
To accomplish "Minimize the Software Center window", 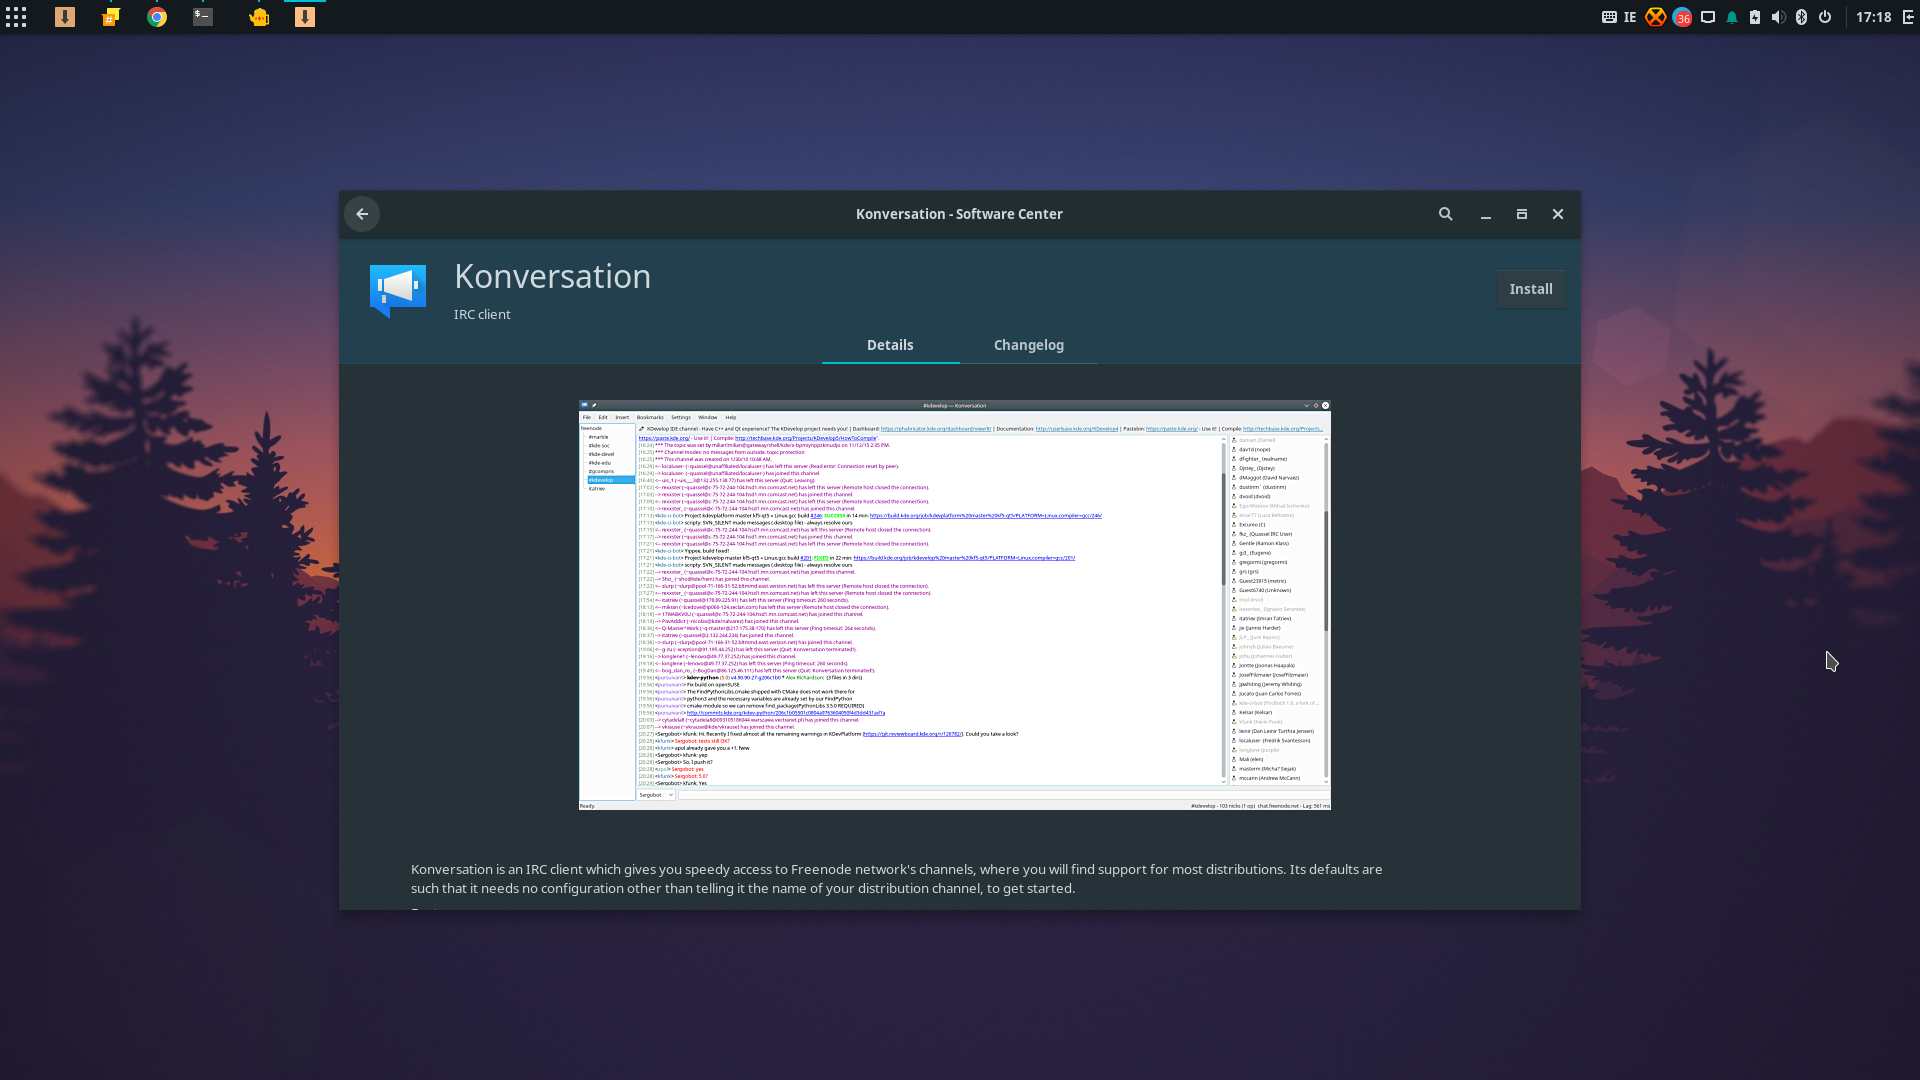I will coord(1486,214).
